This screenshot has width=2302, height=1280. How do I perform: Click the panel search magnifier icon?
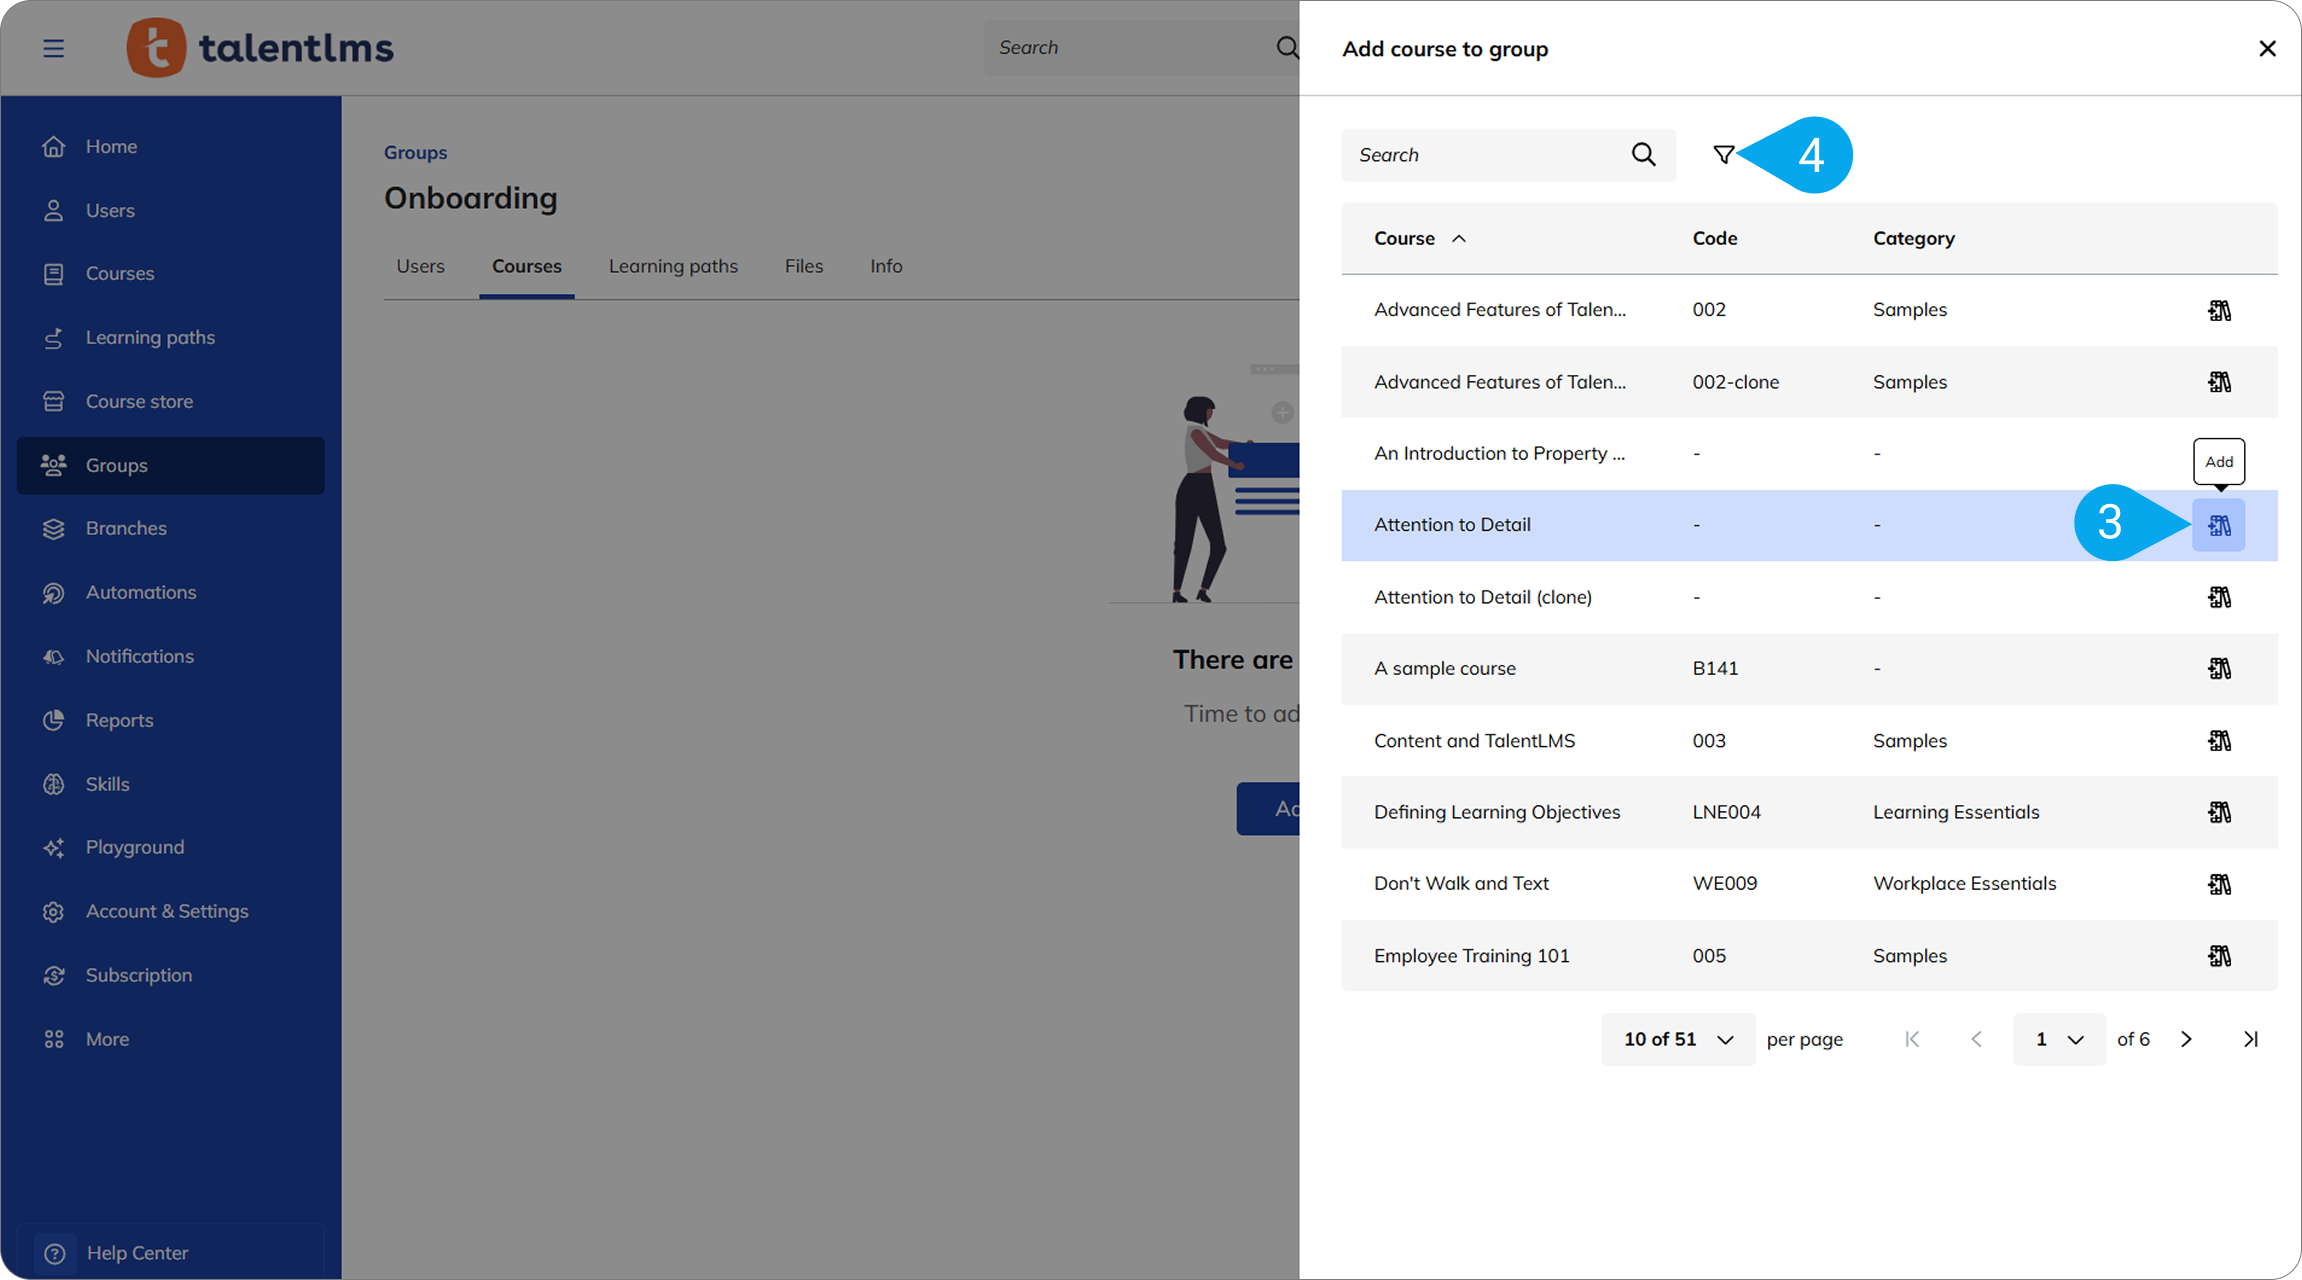point(1643,155)
